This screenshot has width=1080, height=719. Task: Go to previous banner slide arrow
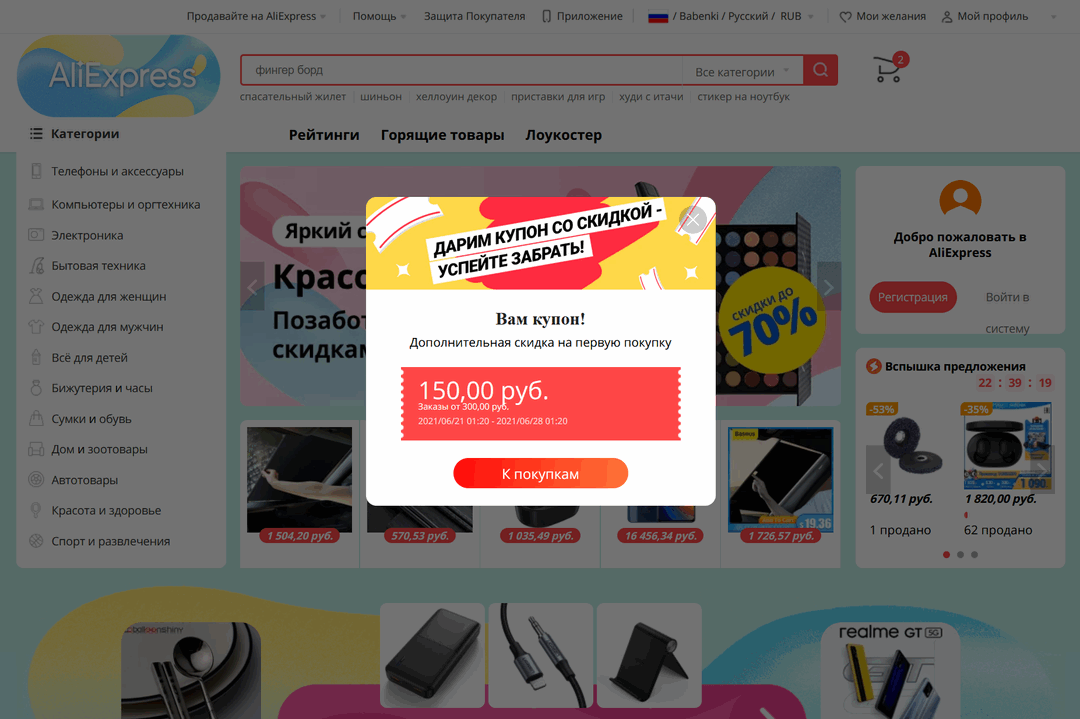pos(252,286)
